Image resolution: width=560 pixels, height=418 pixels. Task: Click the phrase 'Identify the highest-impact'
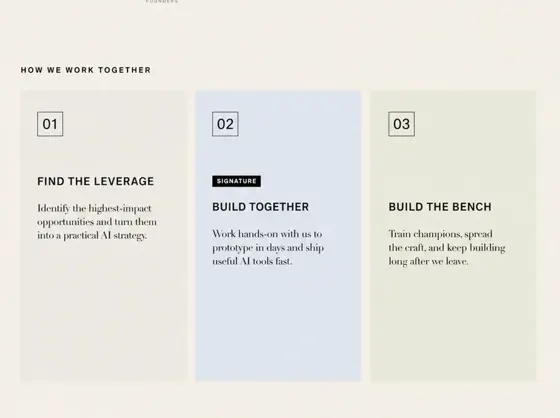click(94, 208)
